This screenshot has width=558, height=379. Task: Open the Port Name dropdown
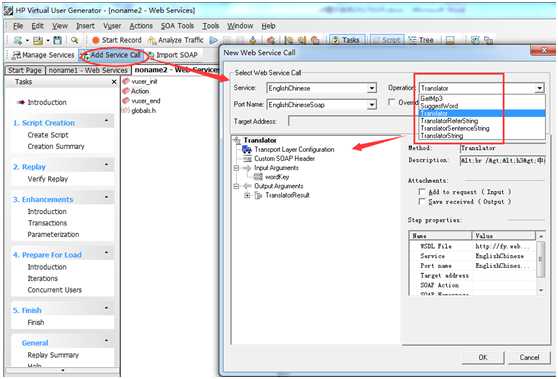coord(372,105)
